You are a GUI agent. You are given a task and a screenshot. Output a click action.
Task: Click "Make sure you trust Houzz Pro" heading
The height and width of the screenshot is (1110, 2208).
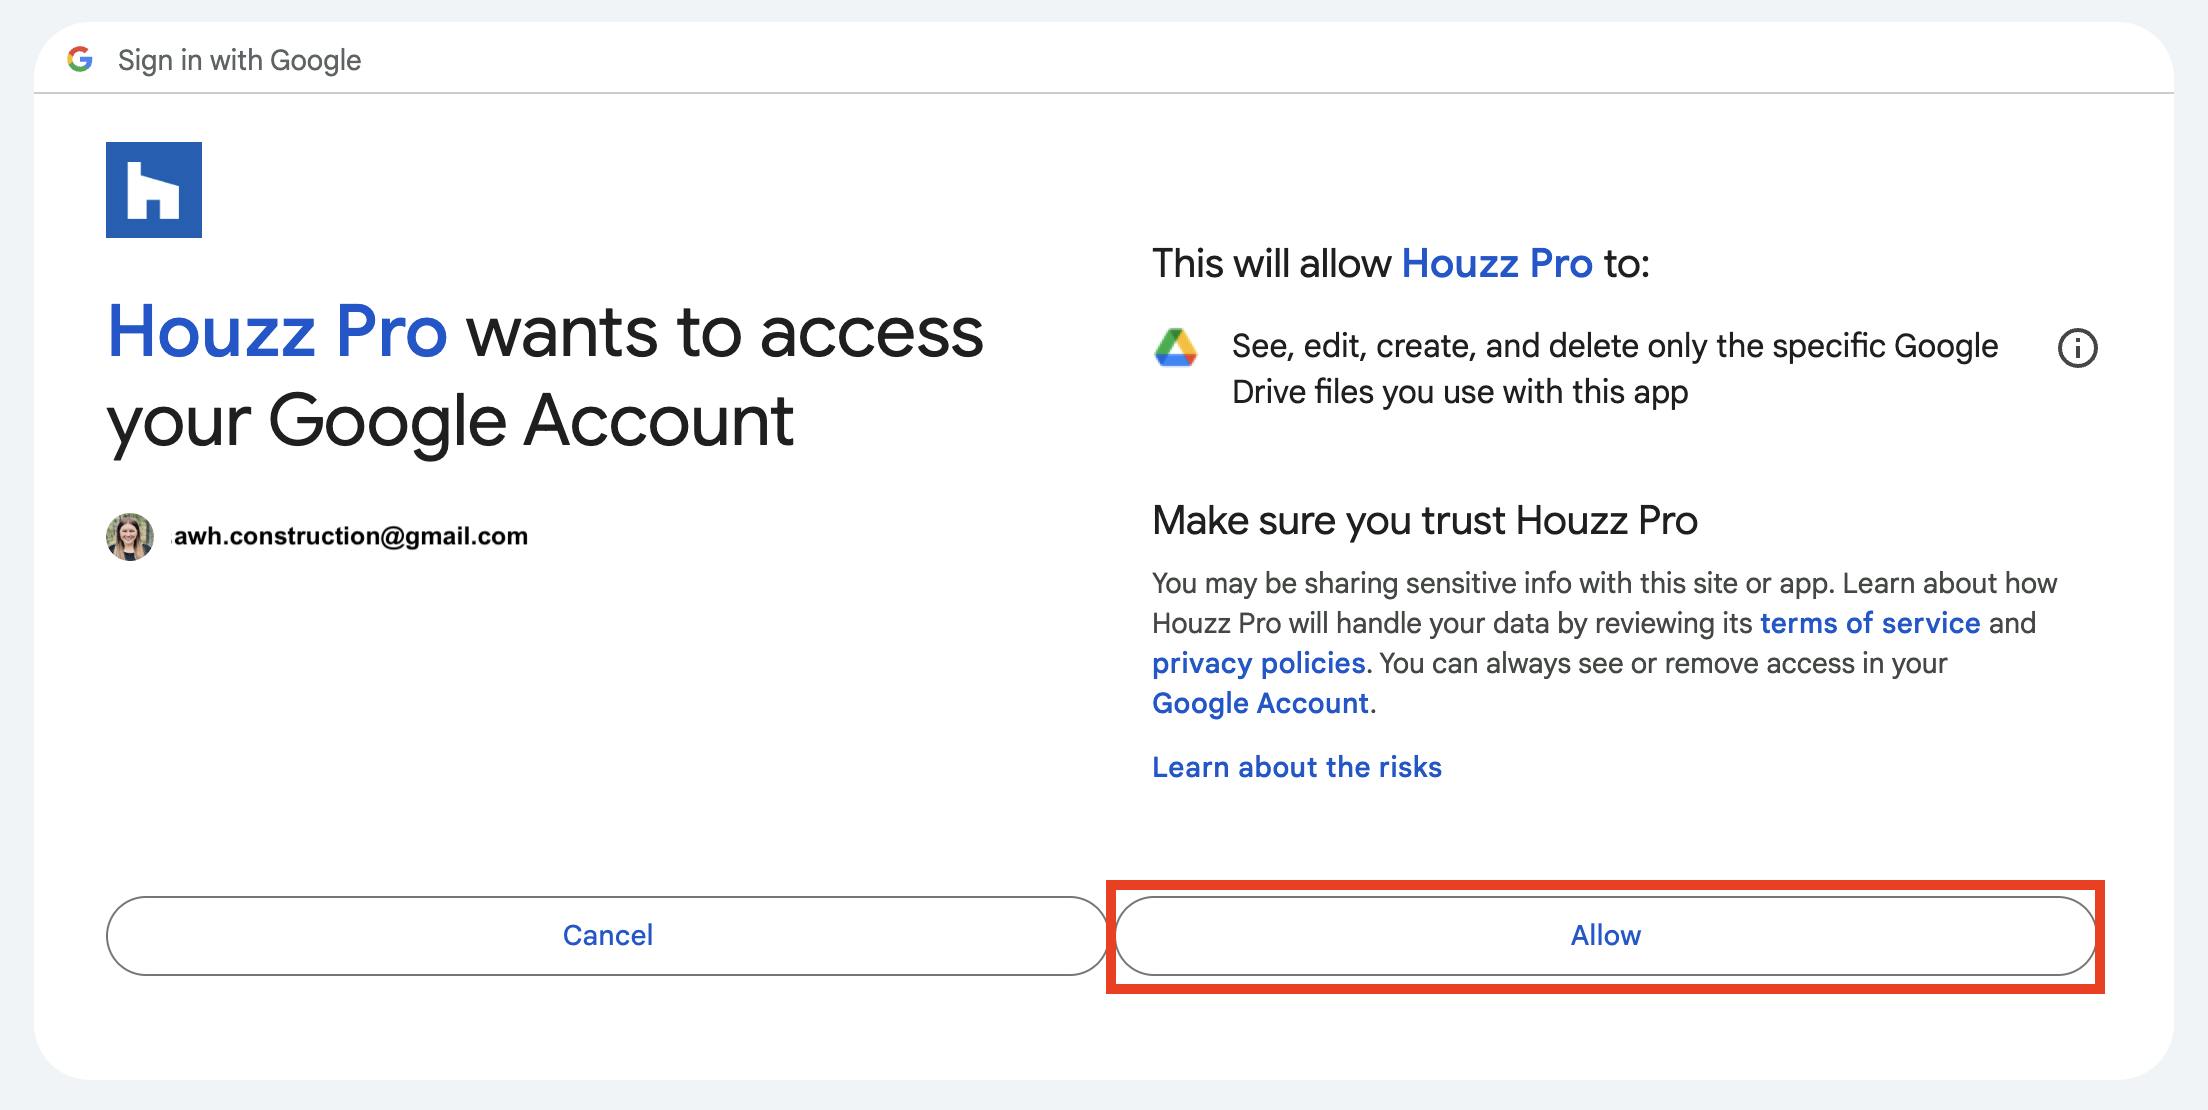pyautogui.click(x=1424, y=520)
